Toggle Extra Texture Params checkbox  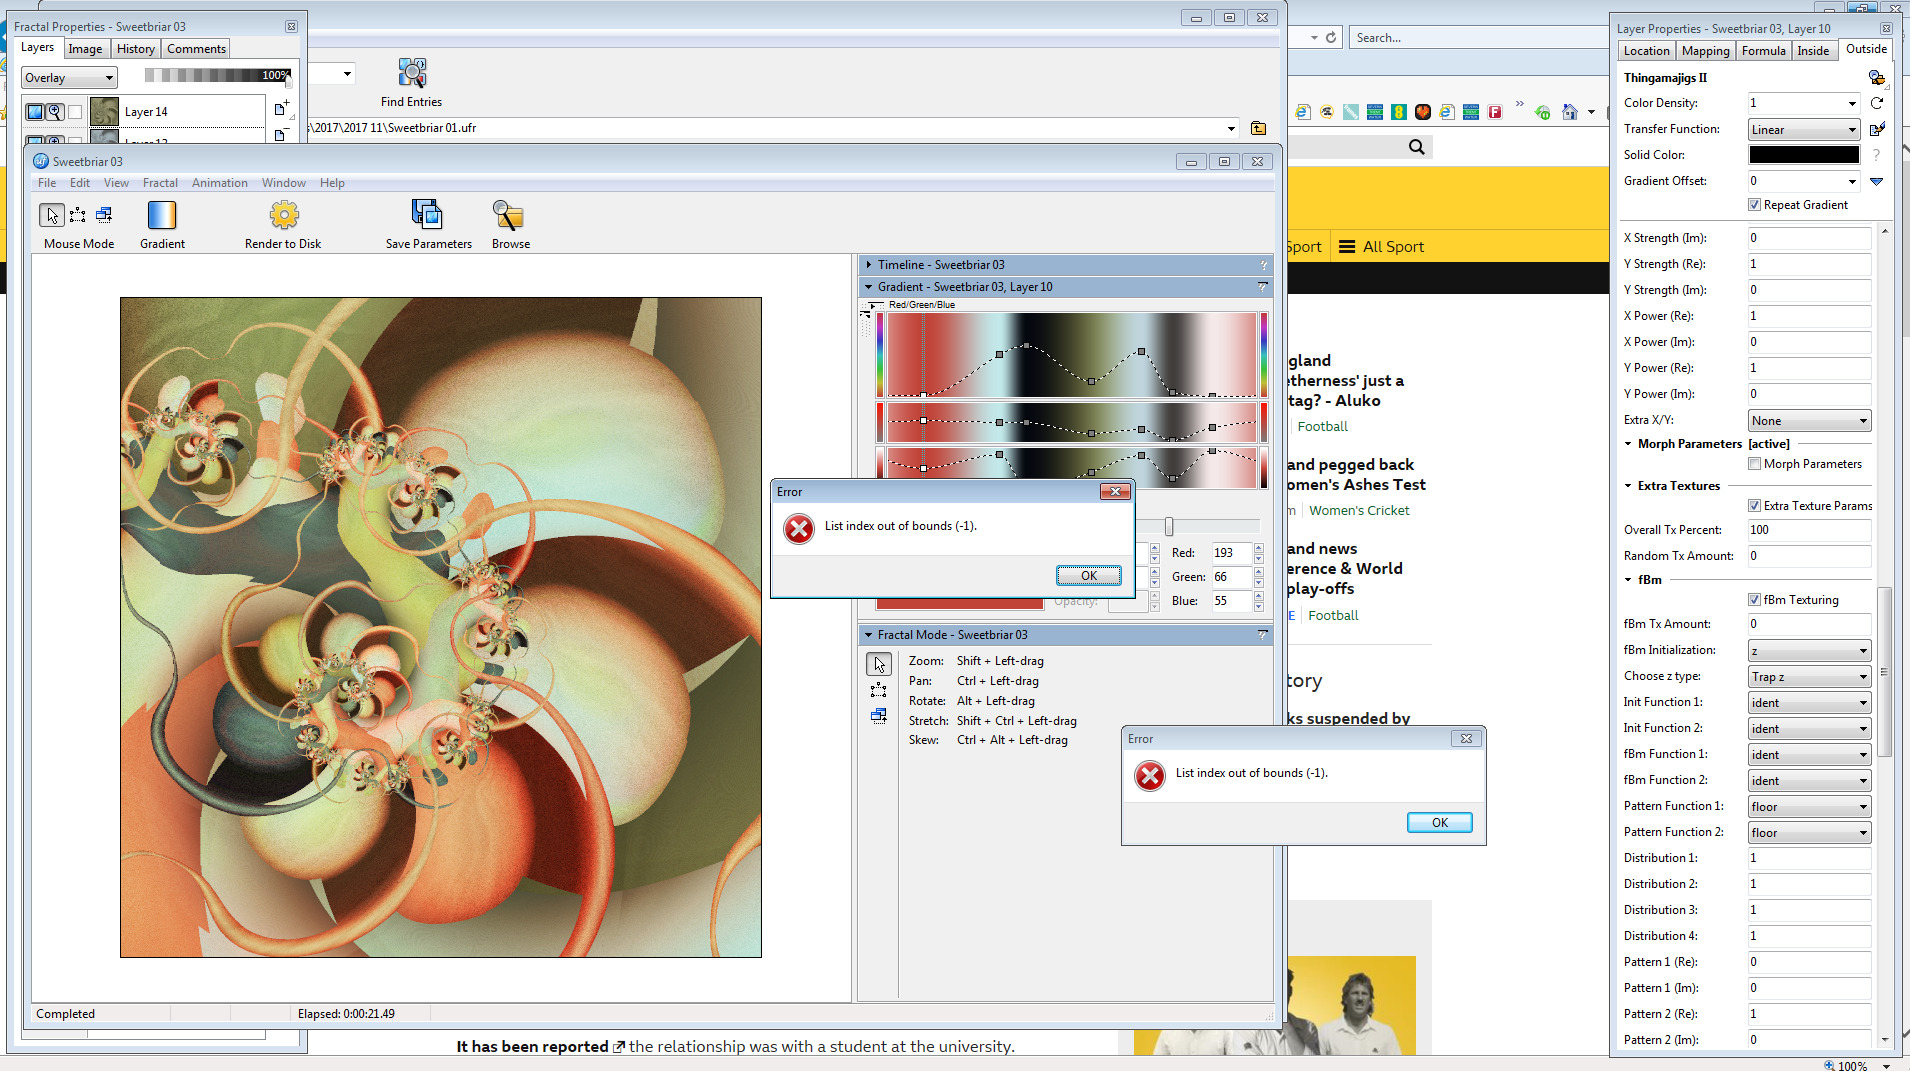click(x=1754, y=506)
